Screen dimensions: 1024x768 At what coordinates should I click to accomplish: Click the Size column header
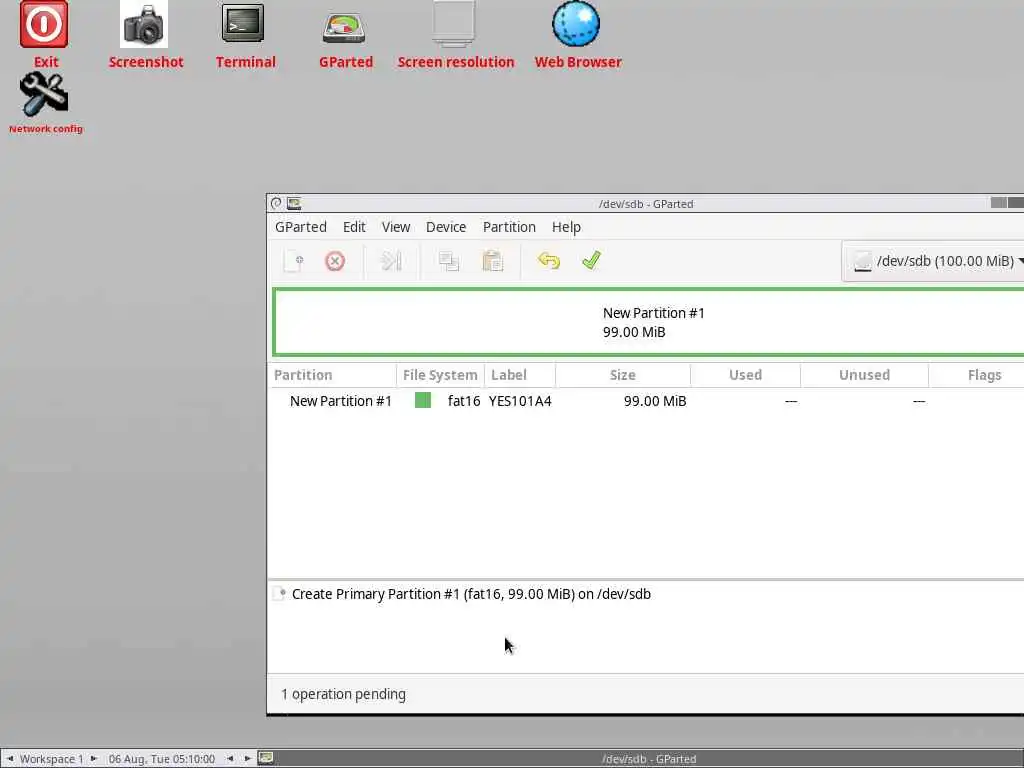pyautogui.click(x=622, y=375)
